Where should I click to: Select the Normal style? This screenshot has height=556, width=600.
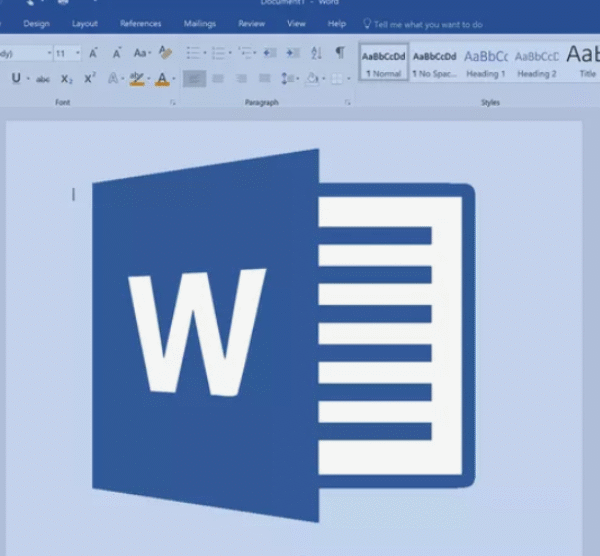pyautogui.click(x=384, y=62)
